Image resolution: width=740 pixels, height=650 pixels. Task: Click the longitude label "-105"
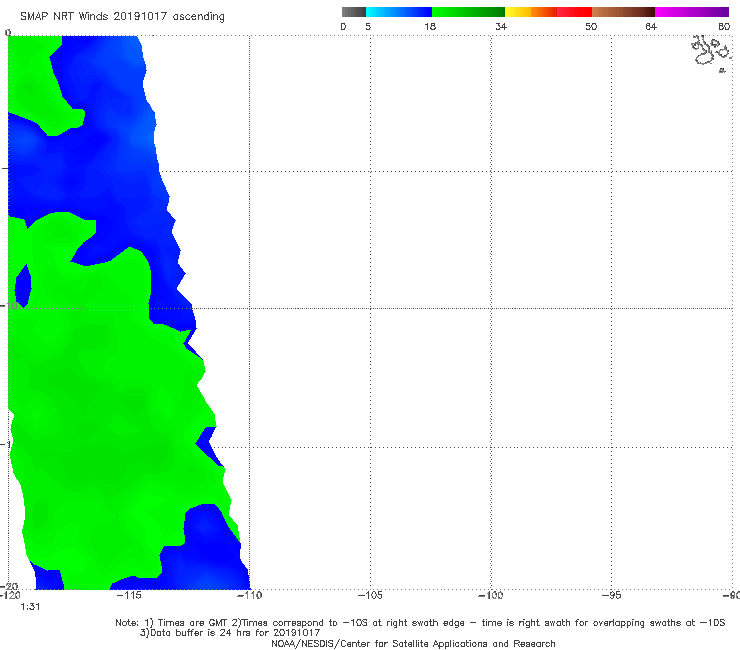[x=370, y=595]
